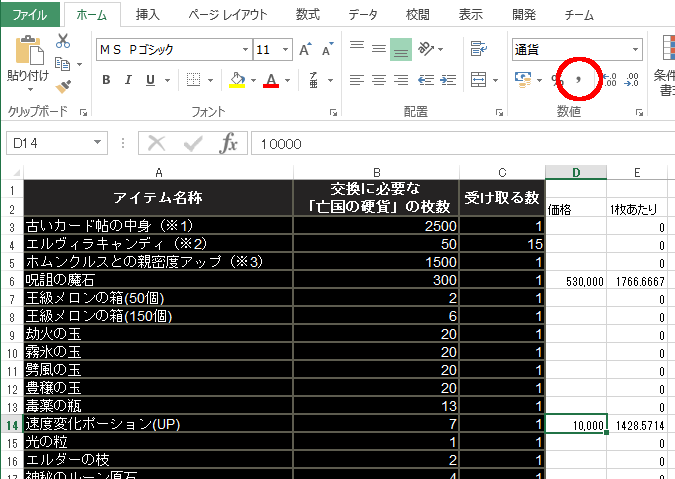Apply percent style to the cell
This screenshot has height=479, width=675.
(556, 80)
